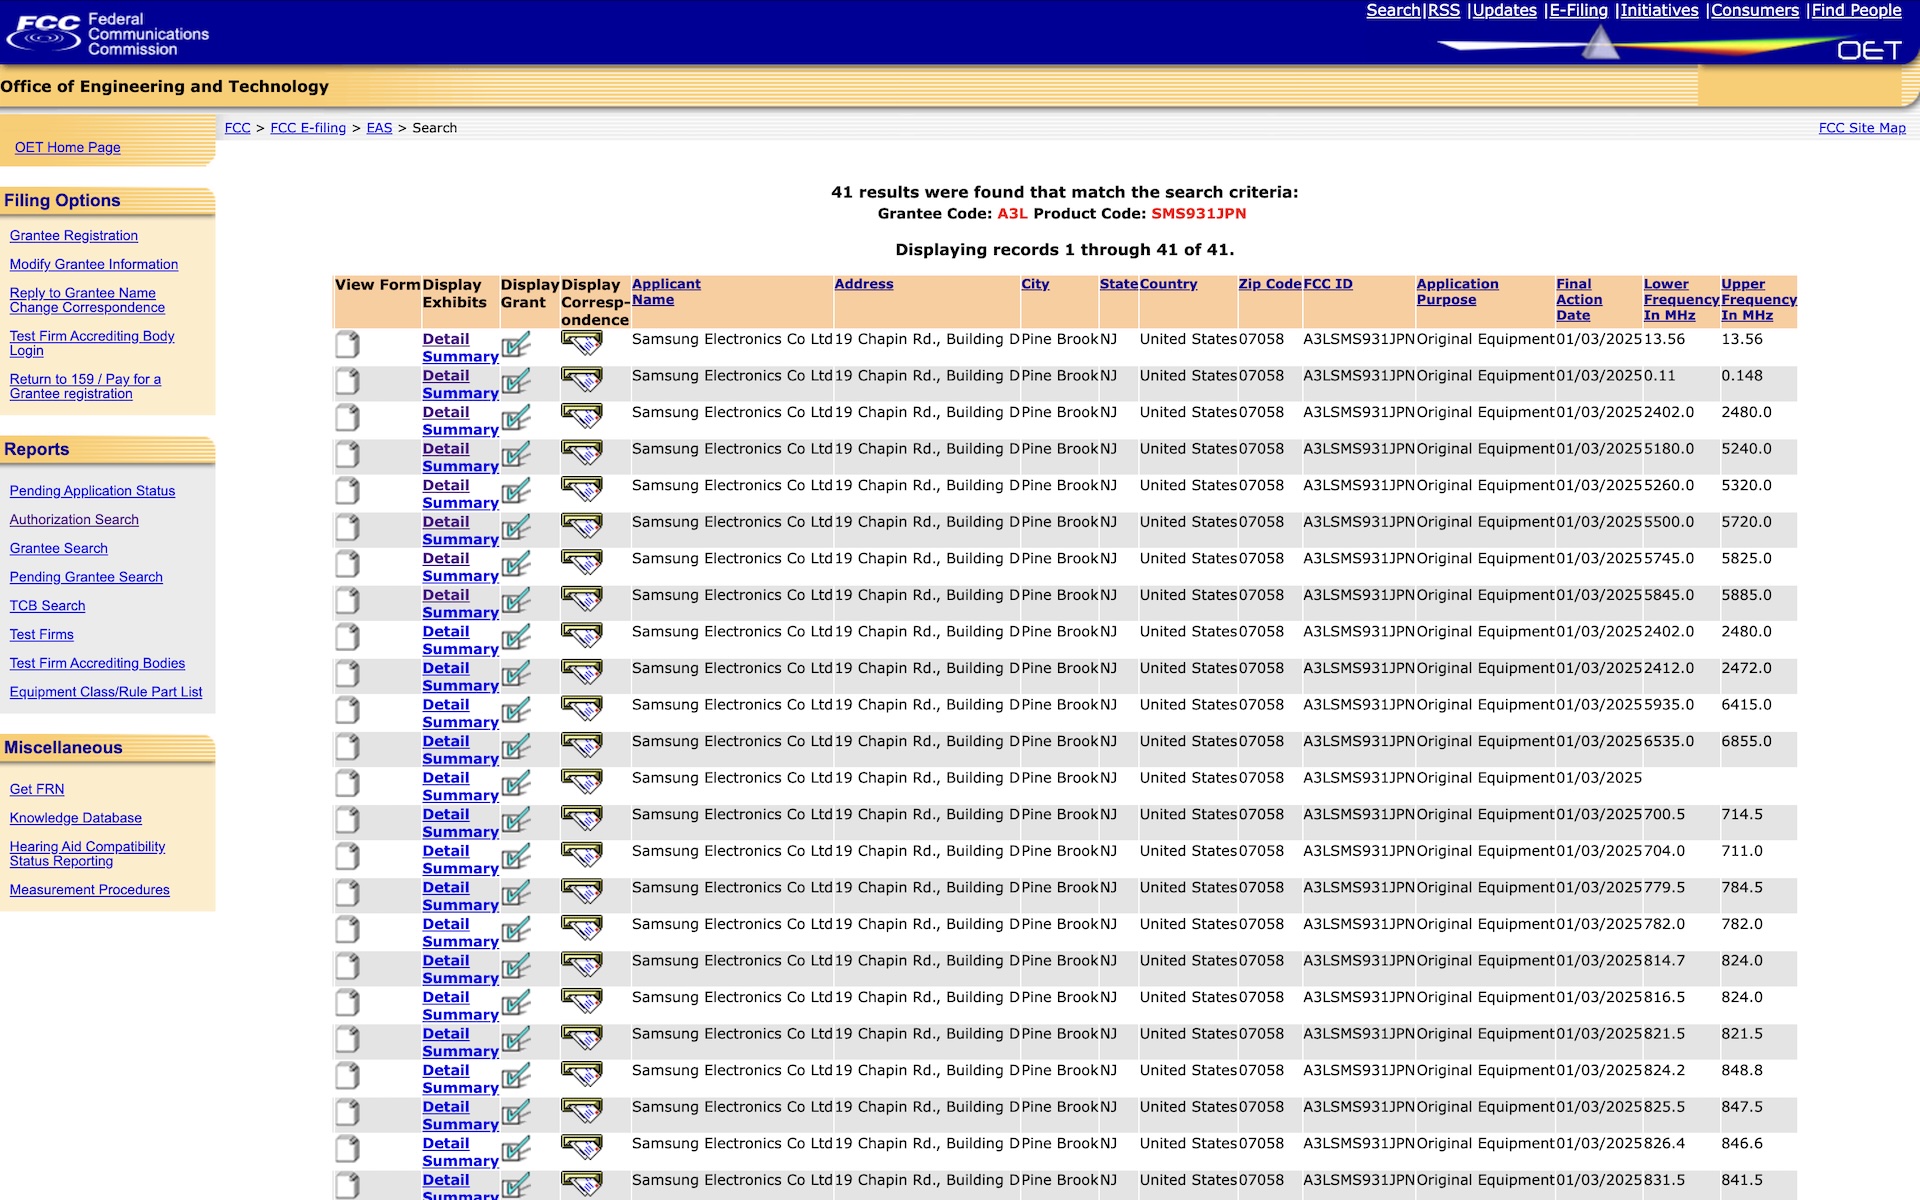The width and height of the screenshot is (1920, 1200).
Task: Open View Form icon for 13.56 MHz row
Action: pyautogui.click(x=347, y=345)
